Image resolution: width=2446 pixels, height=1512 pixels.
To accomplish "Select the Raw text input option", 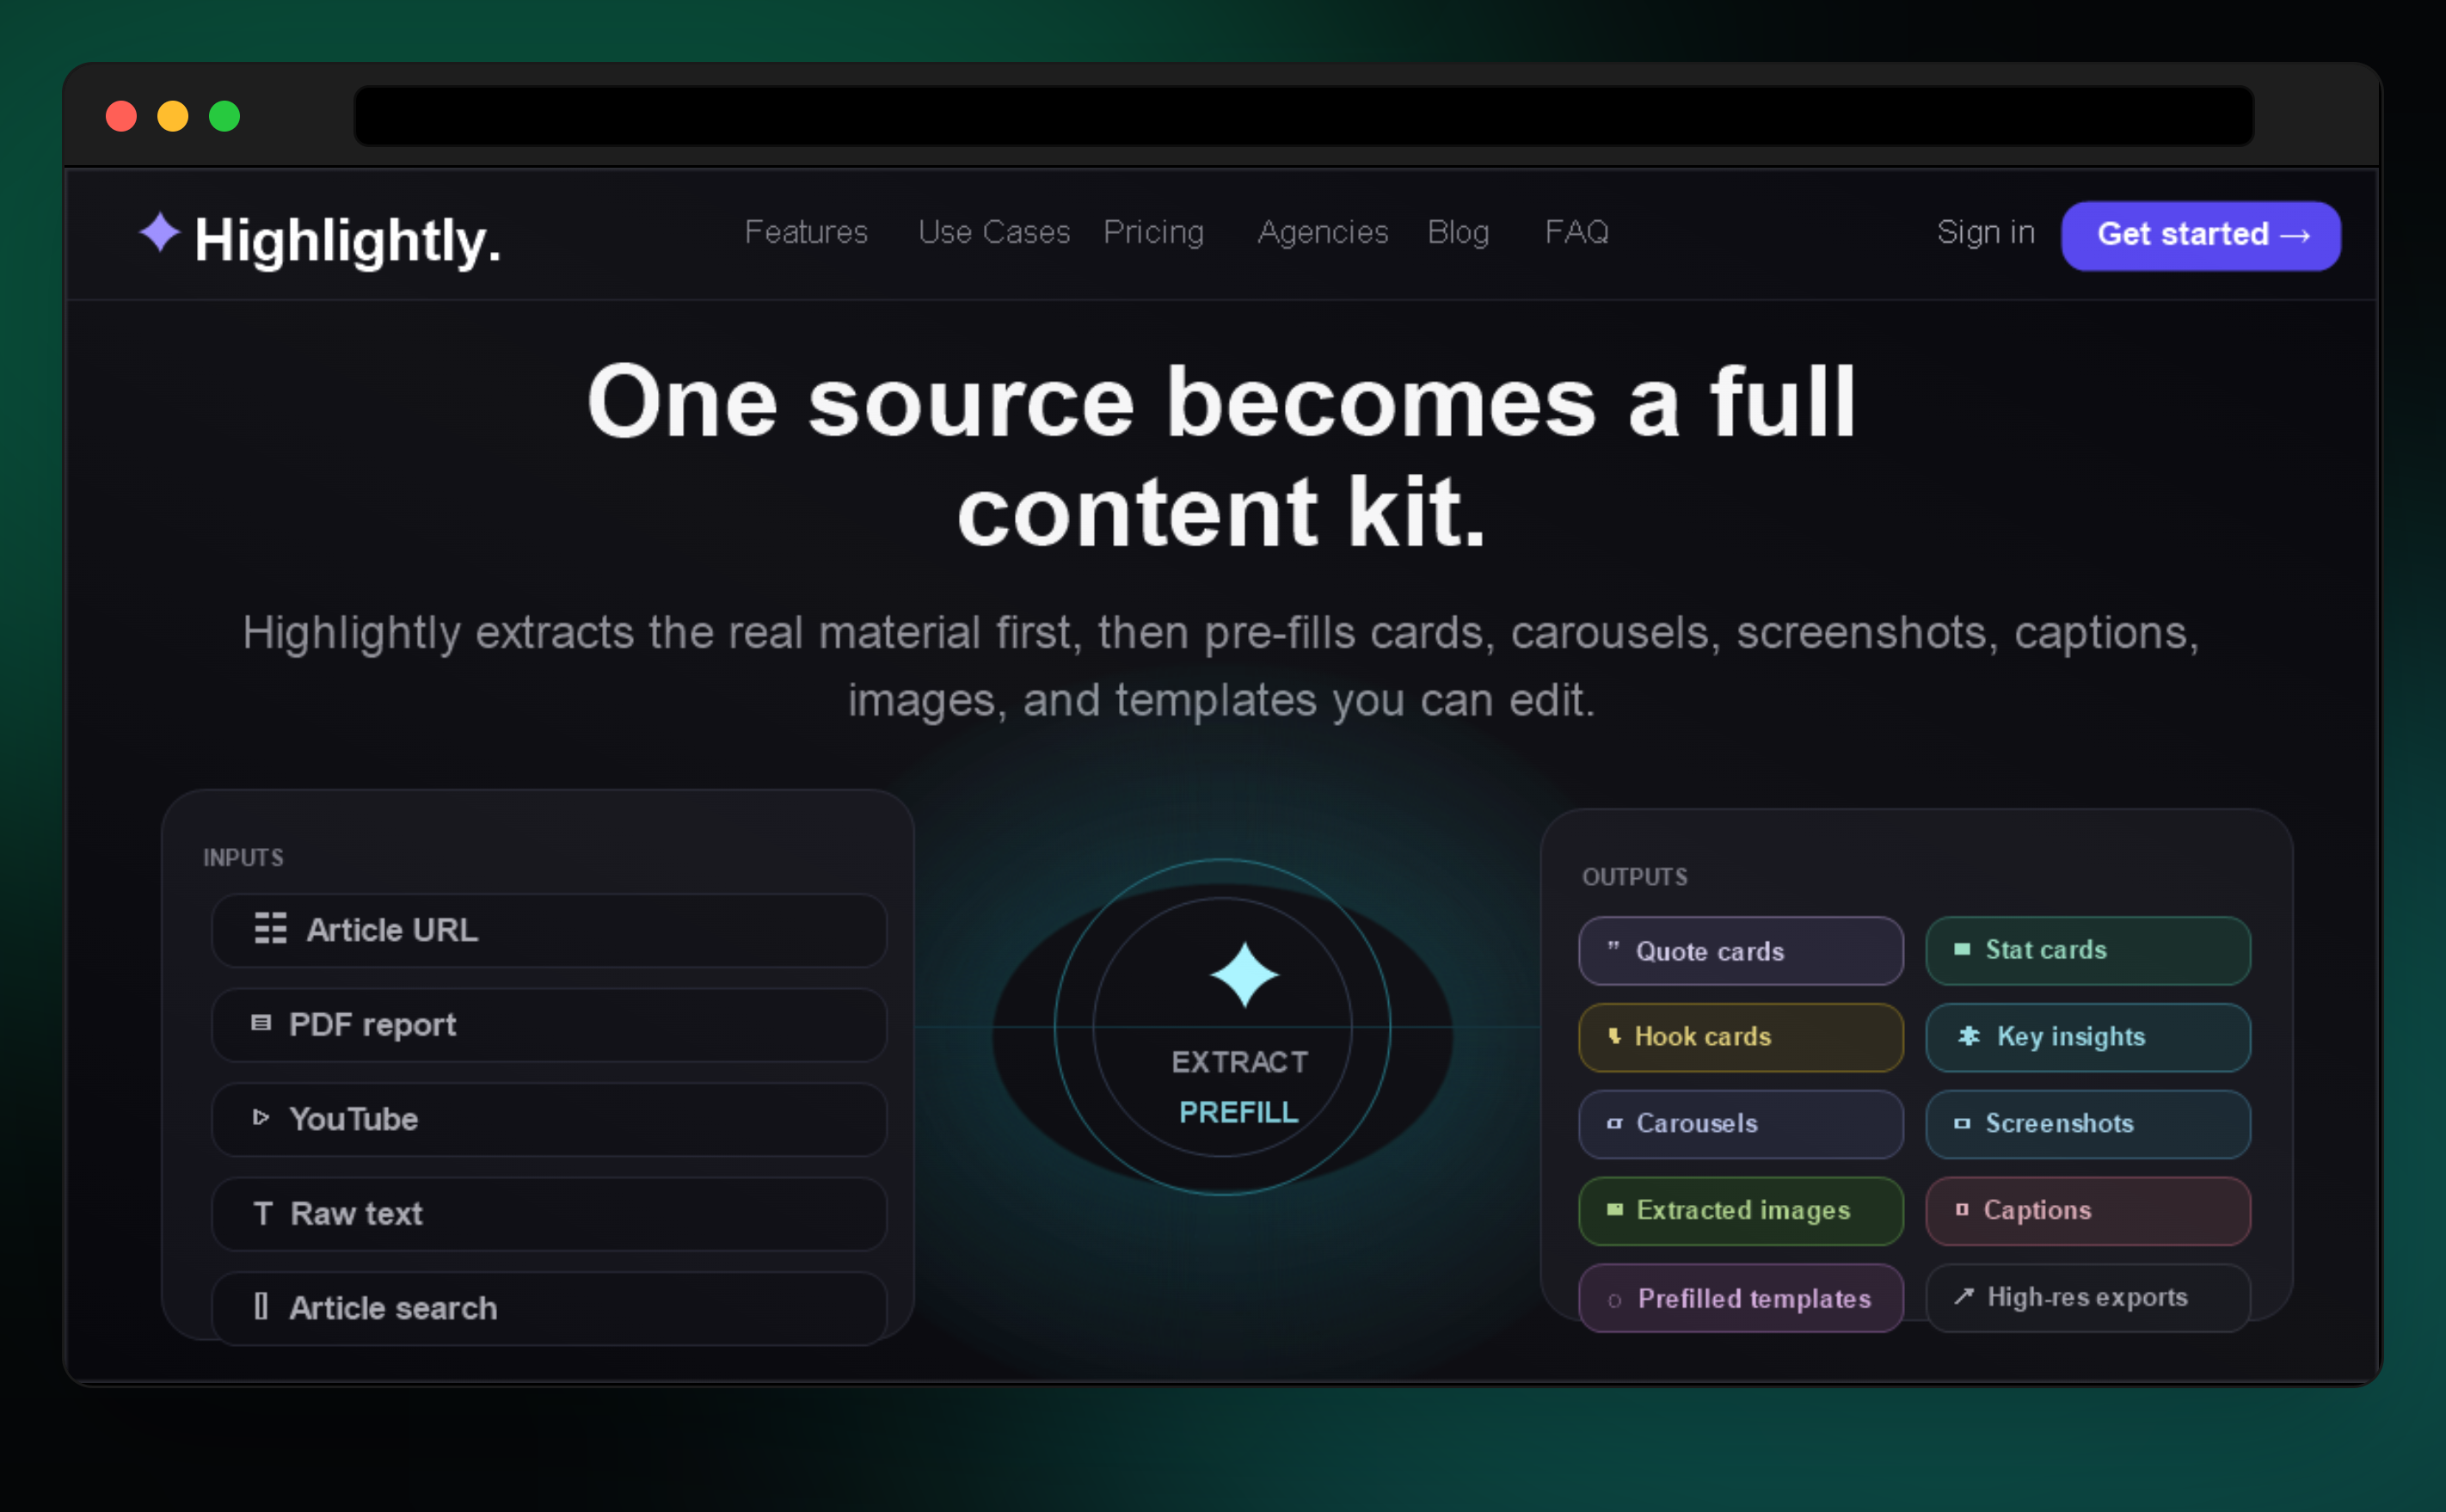I will pyautogui.click(x=549, y=1213).
